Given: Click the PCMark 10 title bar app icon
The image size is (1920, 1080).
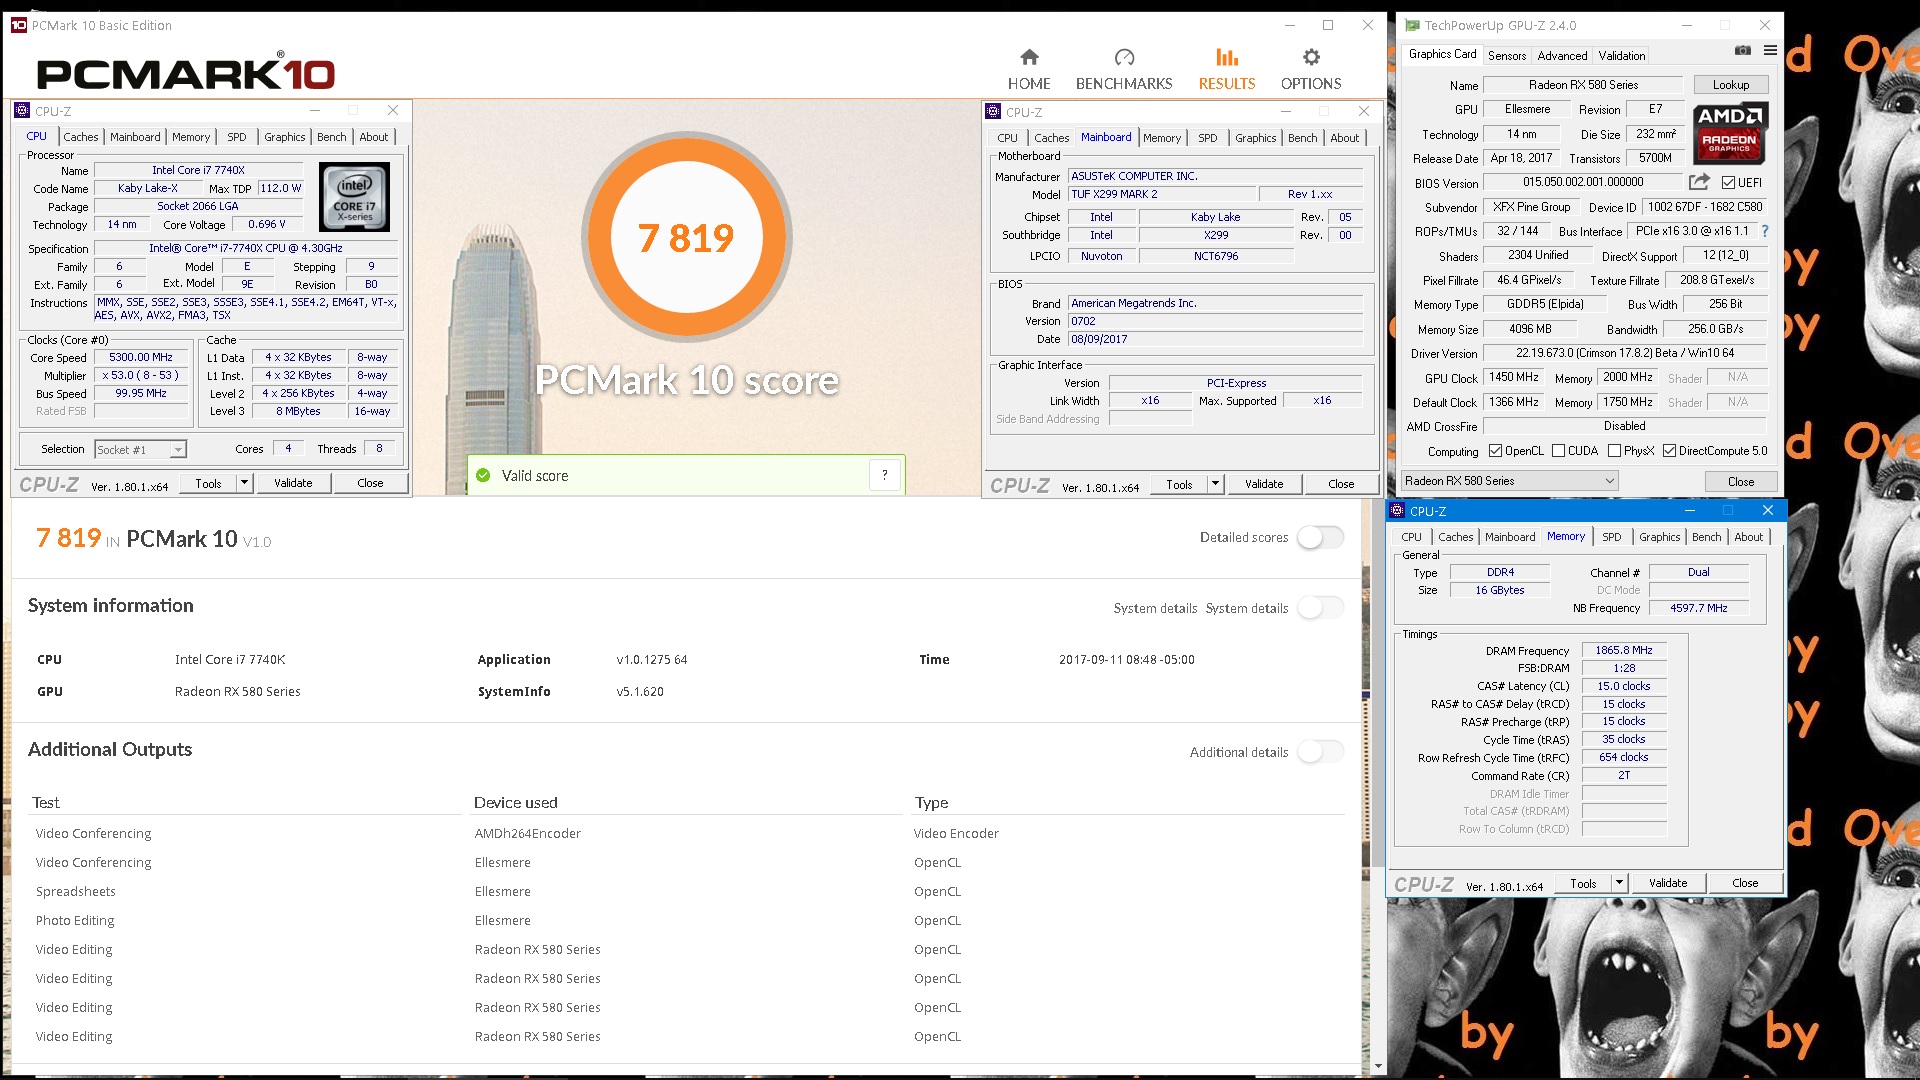Looking at the screenshot, I should 18,25.
